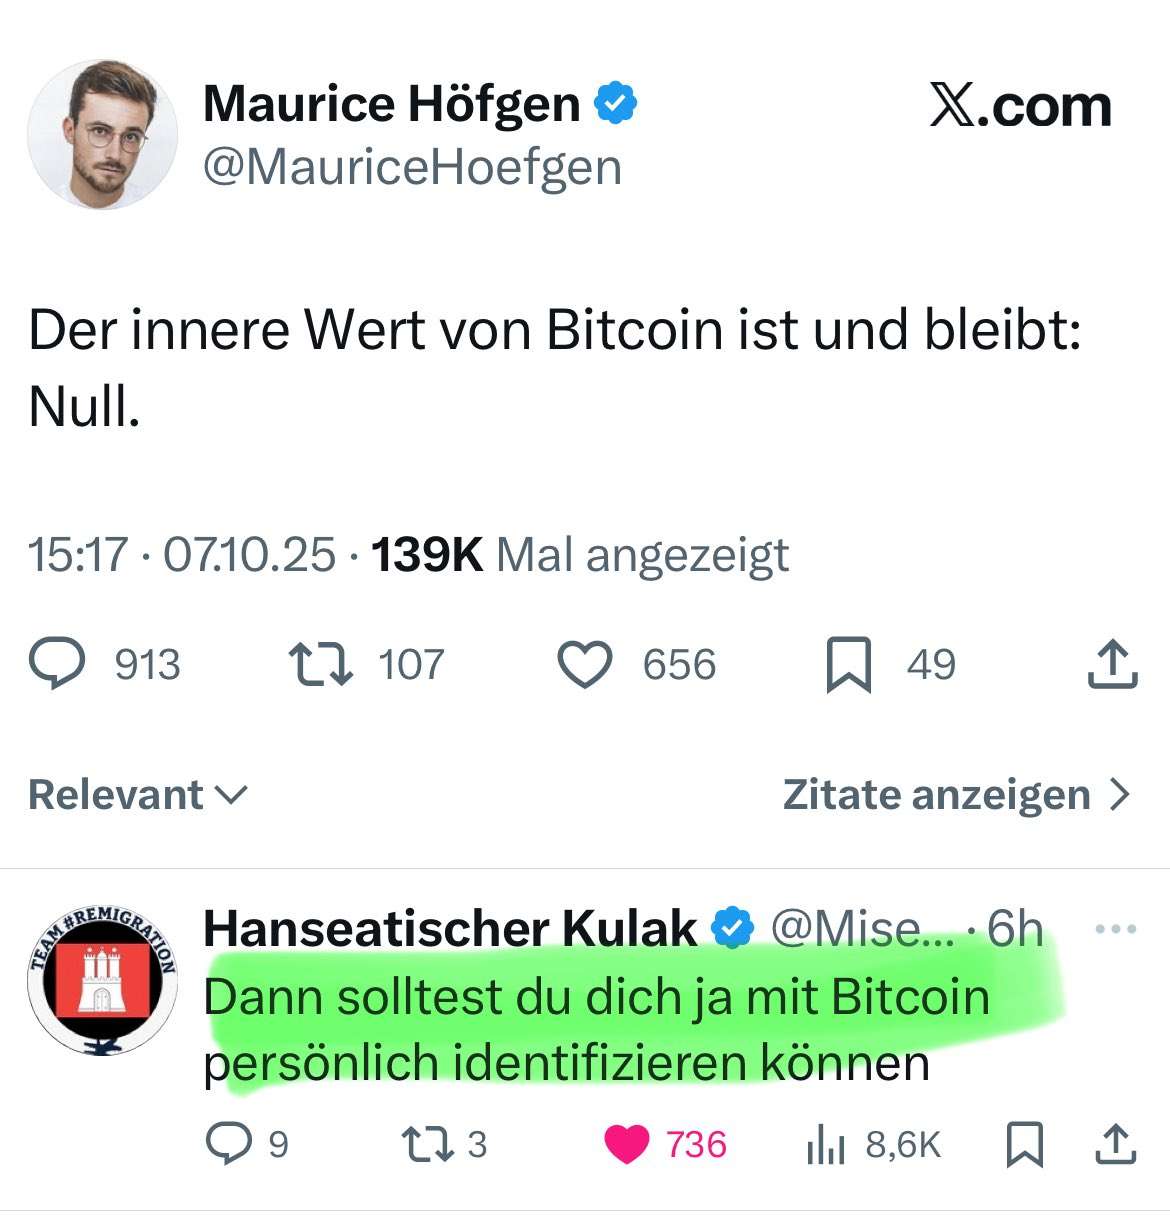Unlike Kulak's reply with pink heart

(627, 1145)
